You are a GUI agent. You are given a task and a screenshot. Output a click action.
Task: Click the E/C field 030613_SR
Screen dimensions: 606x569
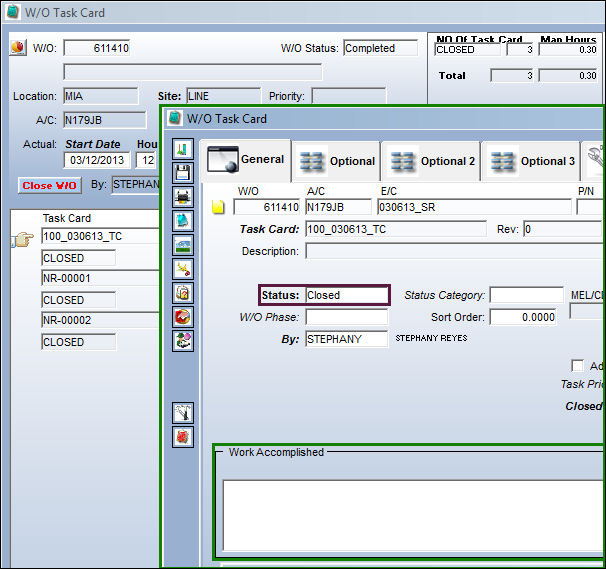point(474,207)
